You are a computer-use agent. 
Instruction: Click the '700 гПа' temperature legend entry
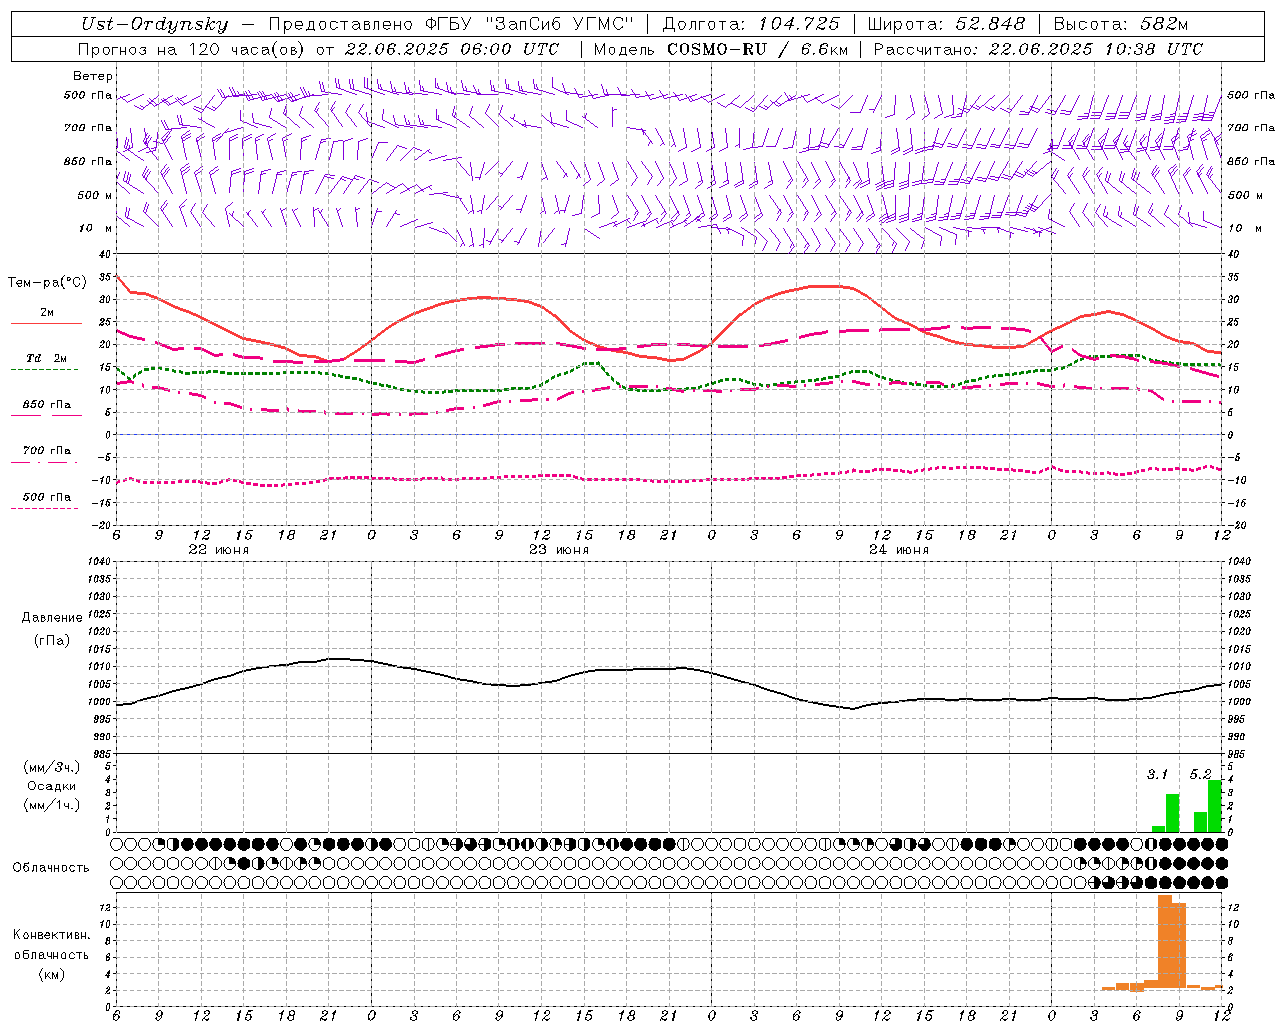47,451
